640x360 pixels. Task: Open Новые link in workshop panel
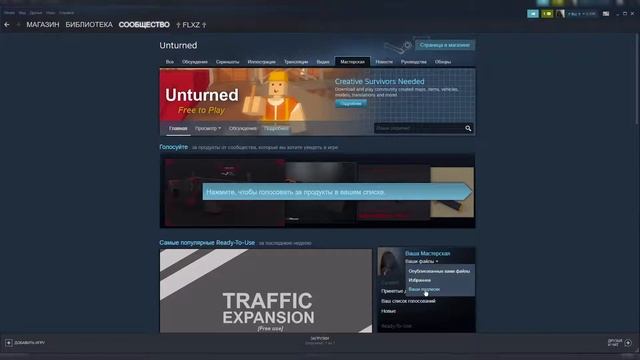click(x=389, y=311)
